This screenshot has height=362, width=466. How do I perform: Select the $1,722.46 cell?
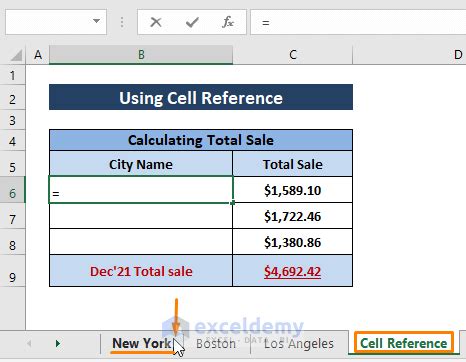click(292, 216)
